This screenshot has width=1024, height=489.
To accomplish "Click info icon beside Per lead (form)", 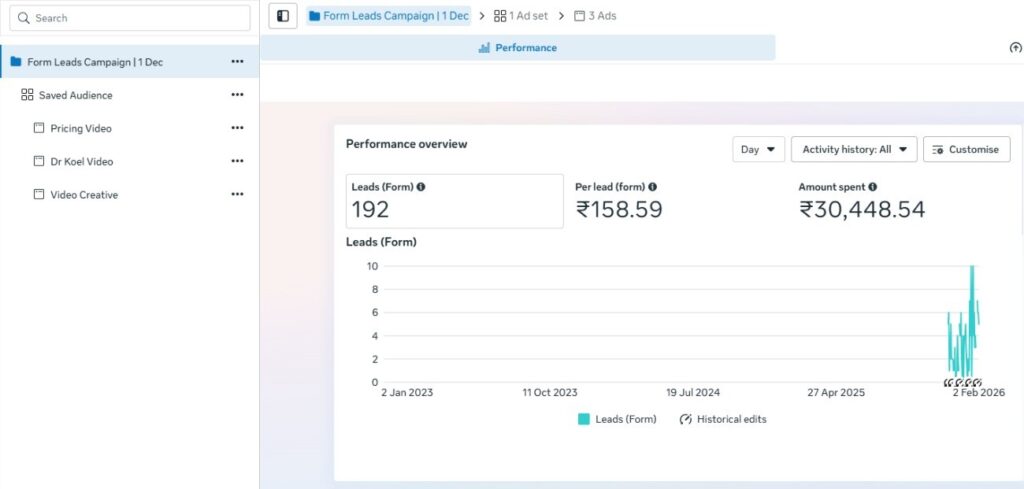I will tap(653, 187).
